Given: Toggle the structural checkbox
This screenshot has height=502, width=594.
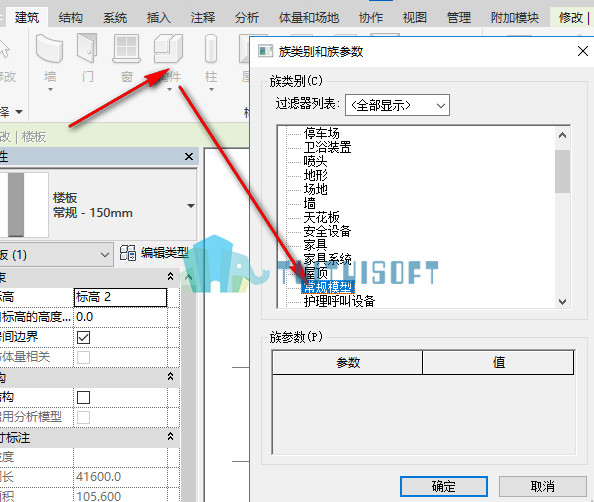Looking at the screenshot, I should 83,397.
